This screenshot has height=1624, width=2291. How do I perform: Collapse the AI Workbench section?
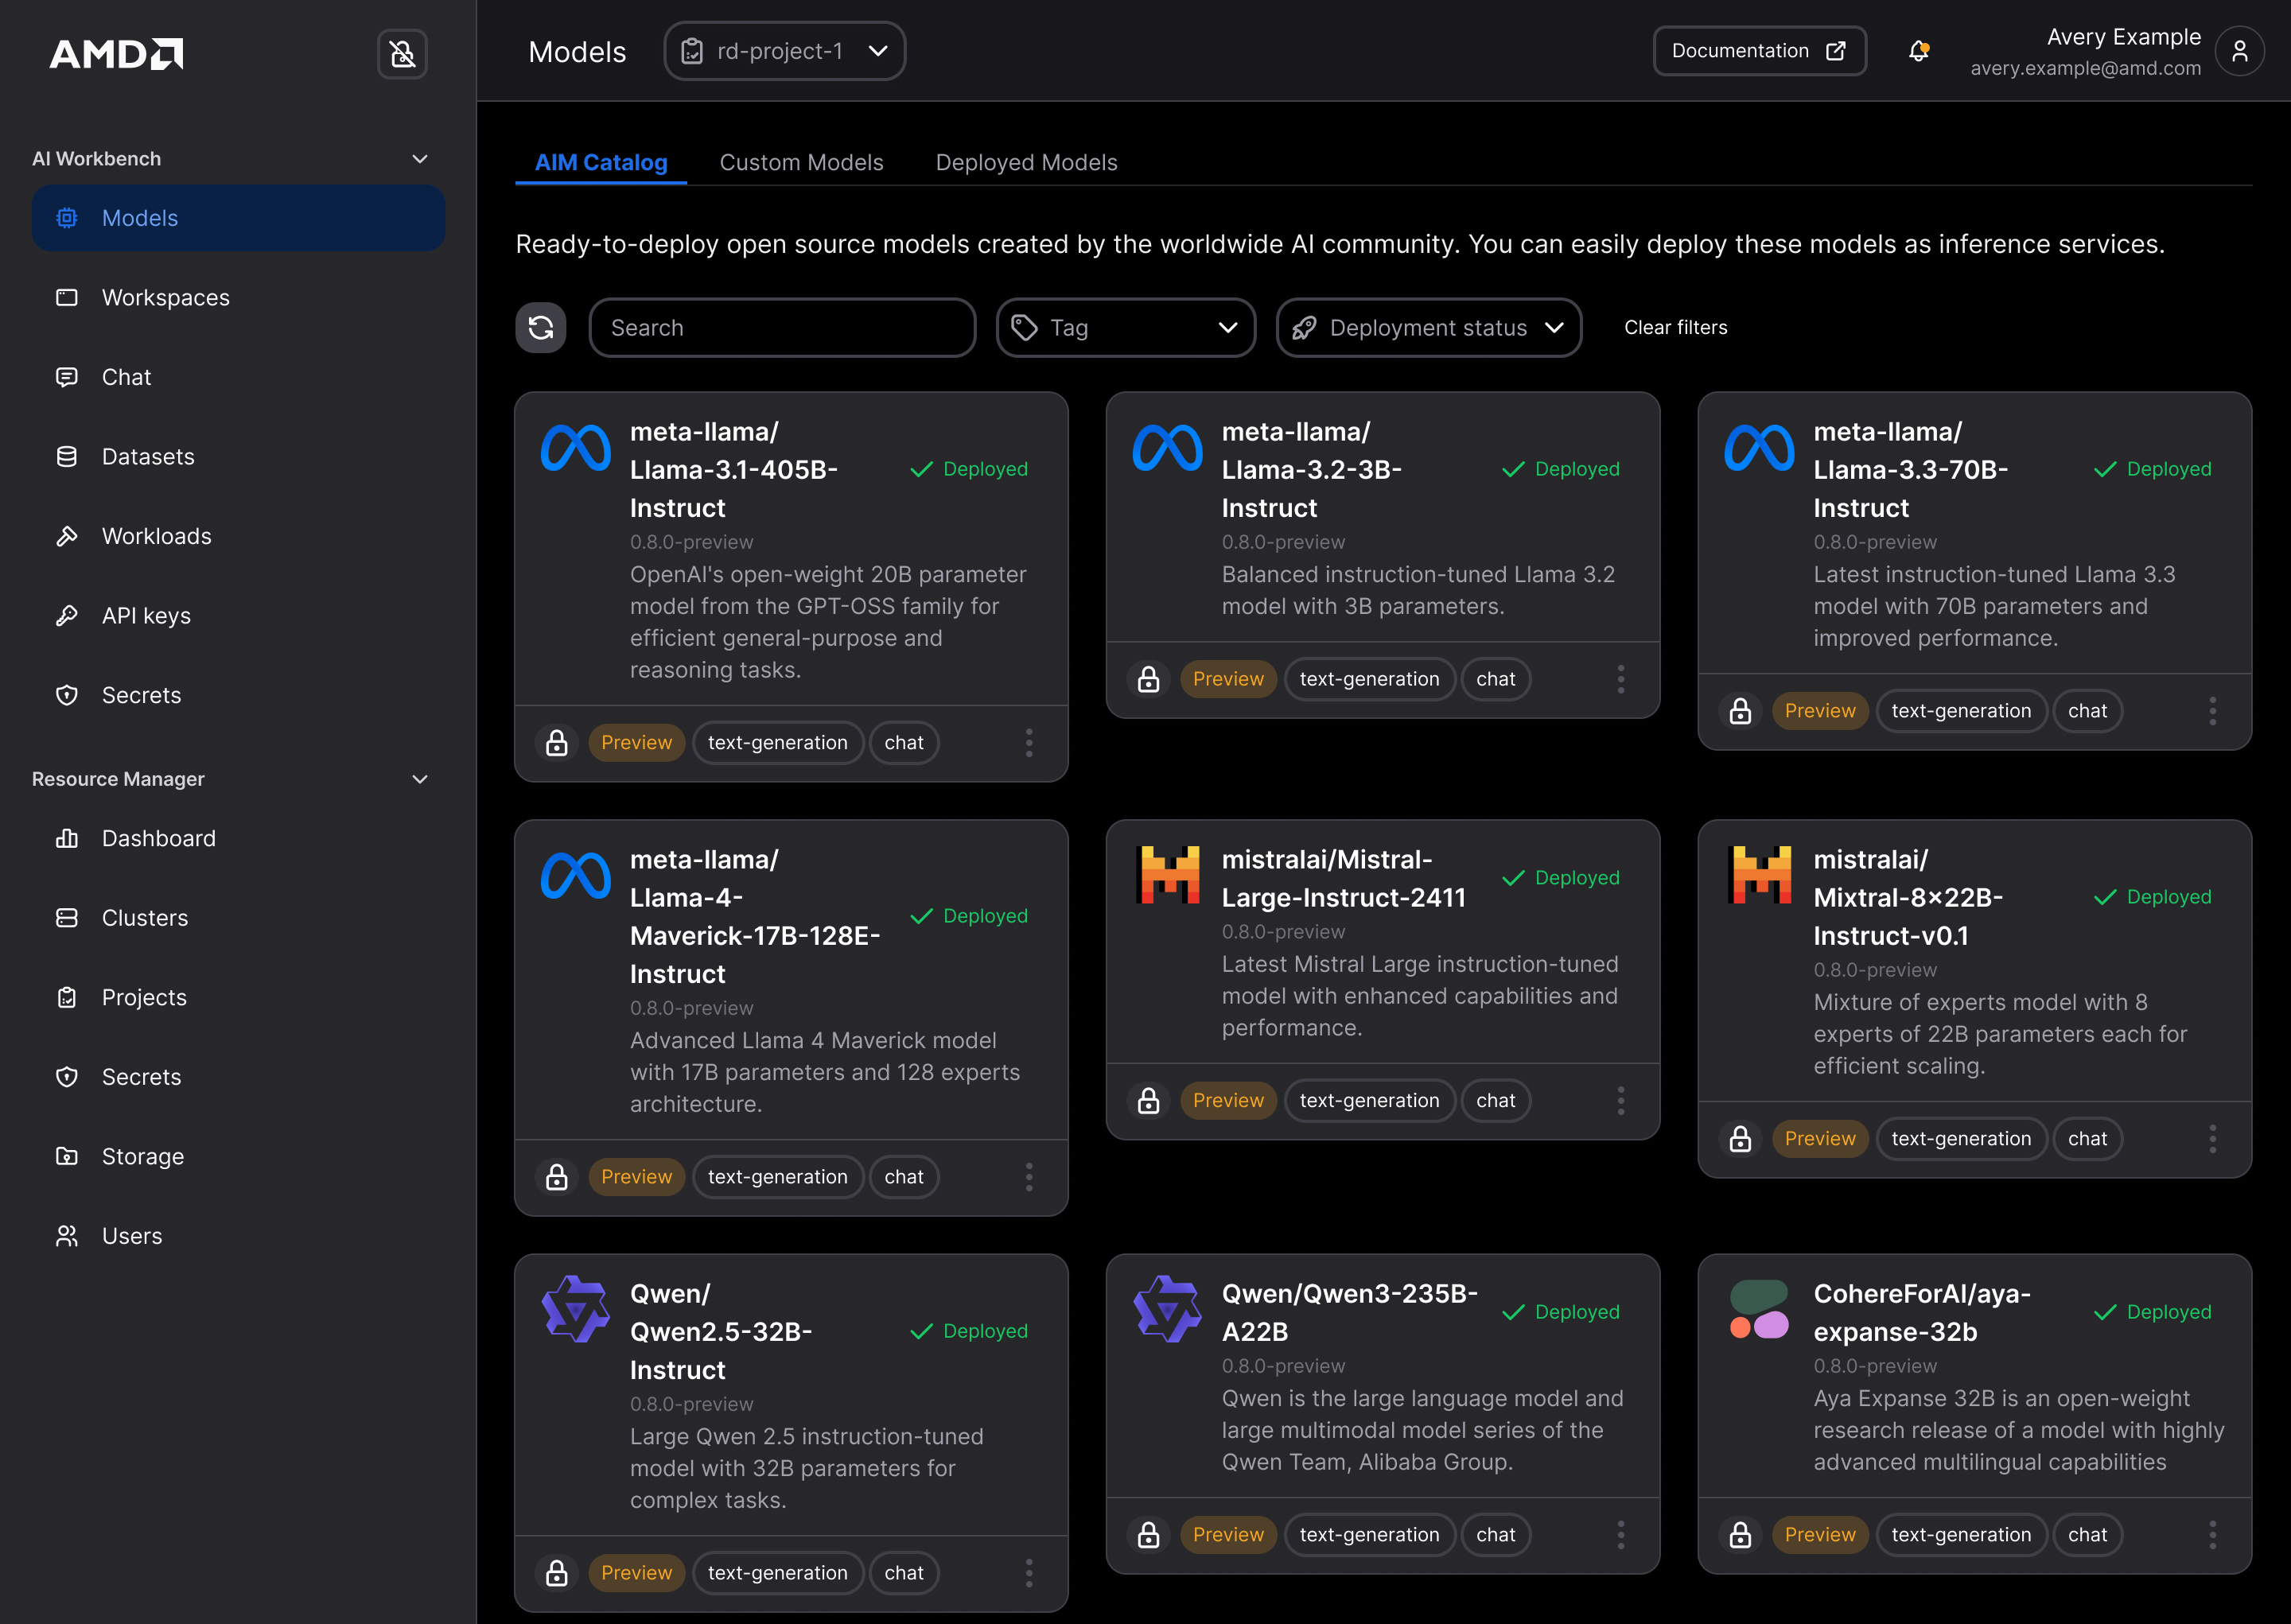(x=420, y=158)
